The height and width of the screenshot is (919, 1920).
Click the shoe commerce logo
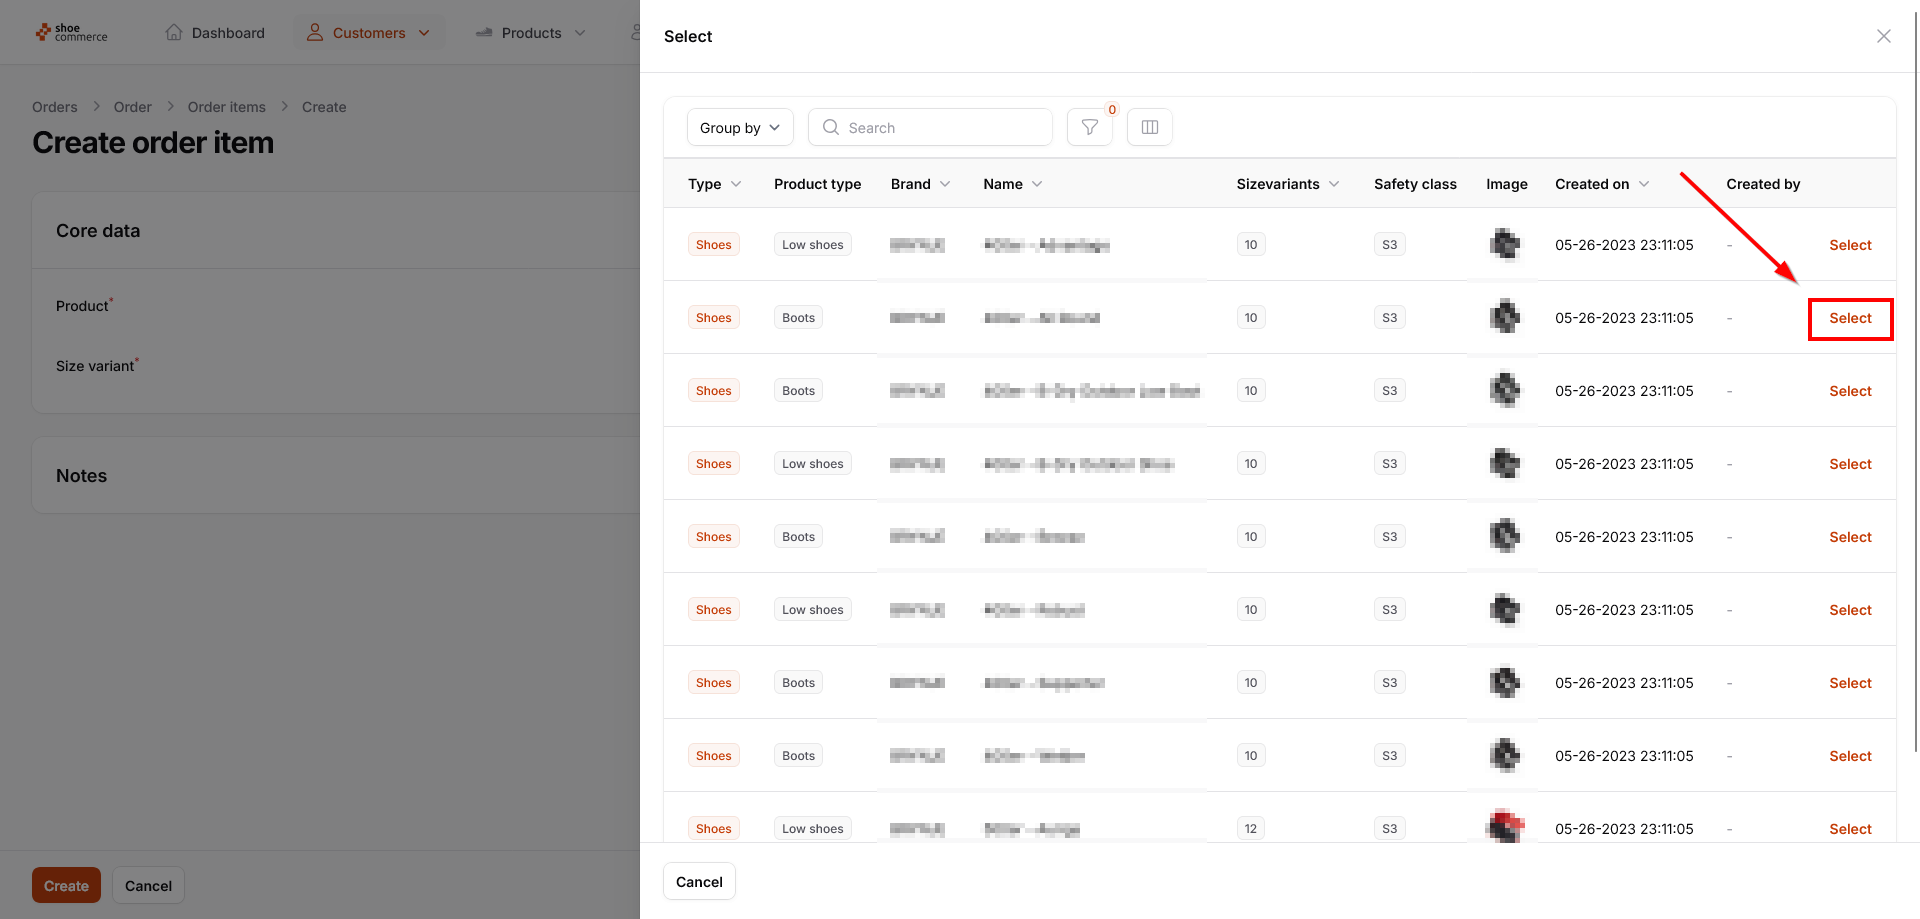tap(71, 33)
